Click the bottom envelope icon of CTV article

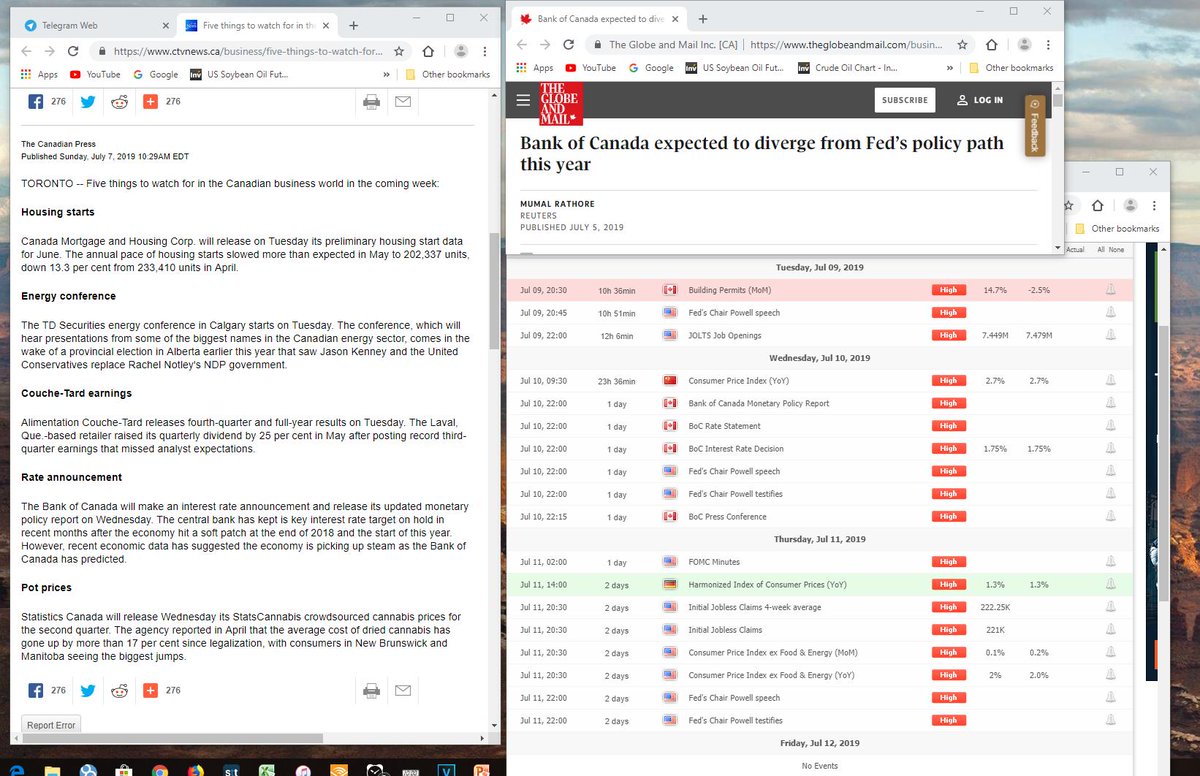[x=402, y=690]
